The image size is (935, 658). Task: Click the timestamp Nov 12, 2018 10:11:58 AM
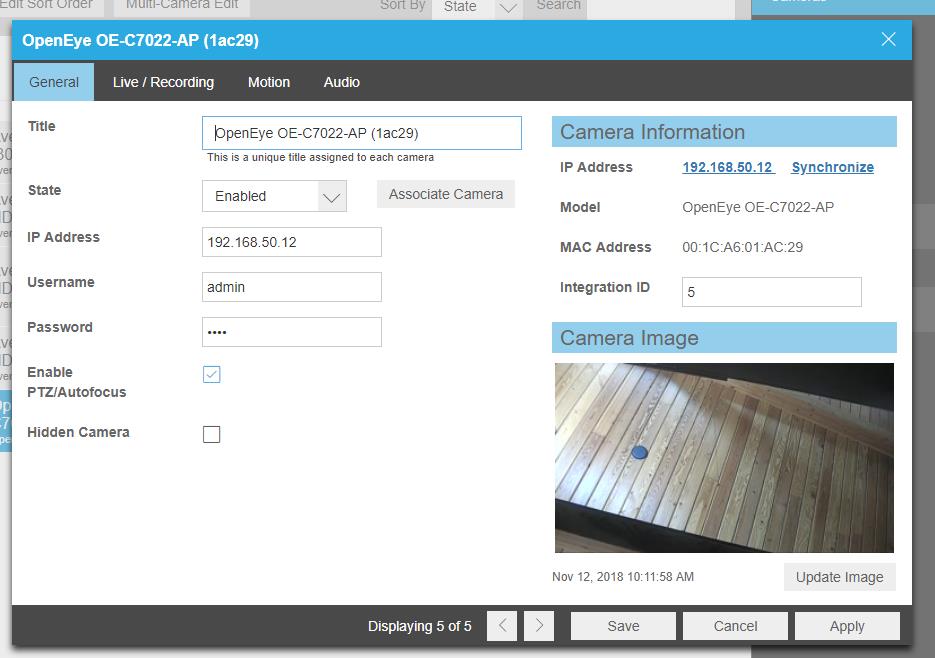click(623, 577)
